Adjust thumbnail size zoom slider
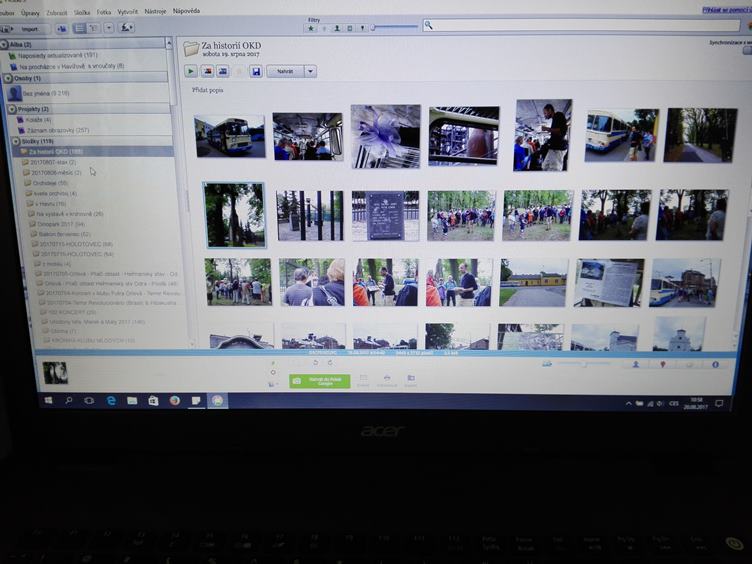This screenshot has width=752, height=564. [584, 364]
